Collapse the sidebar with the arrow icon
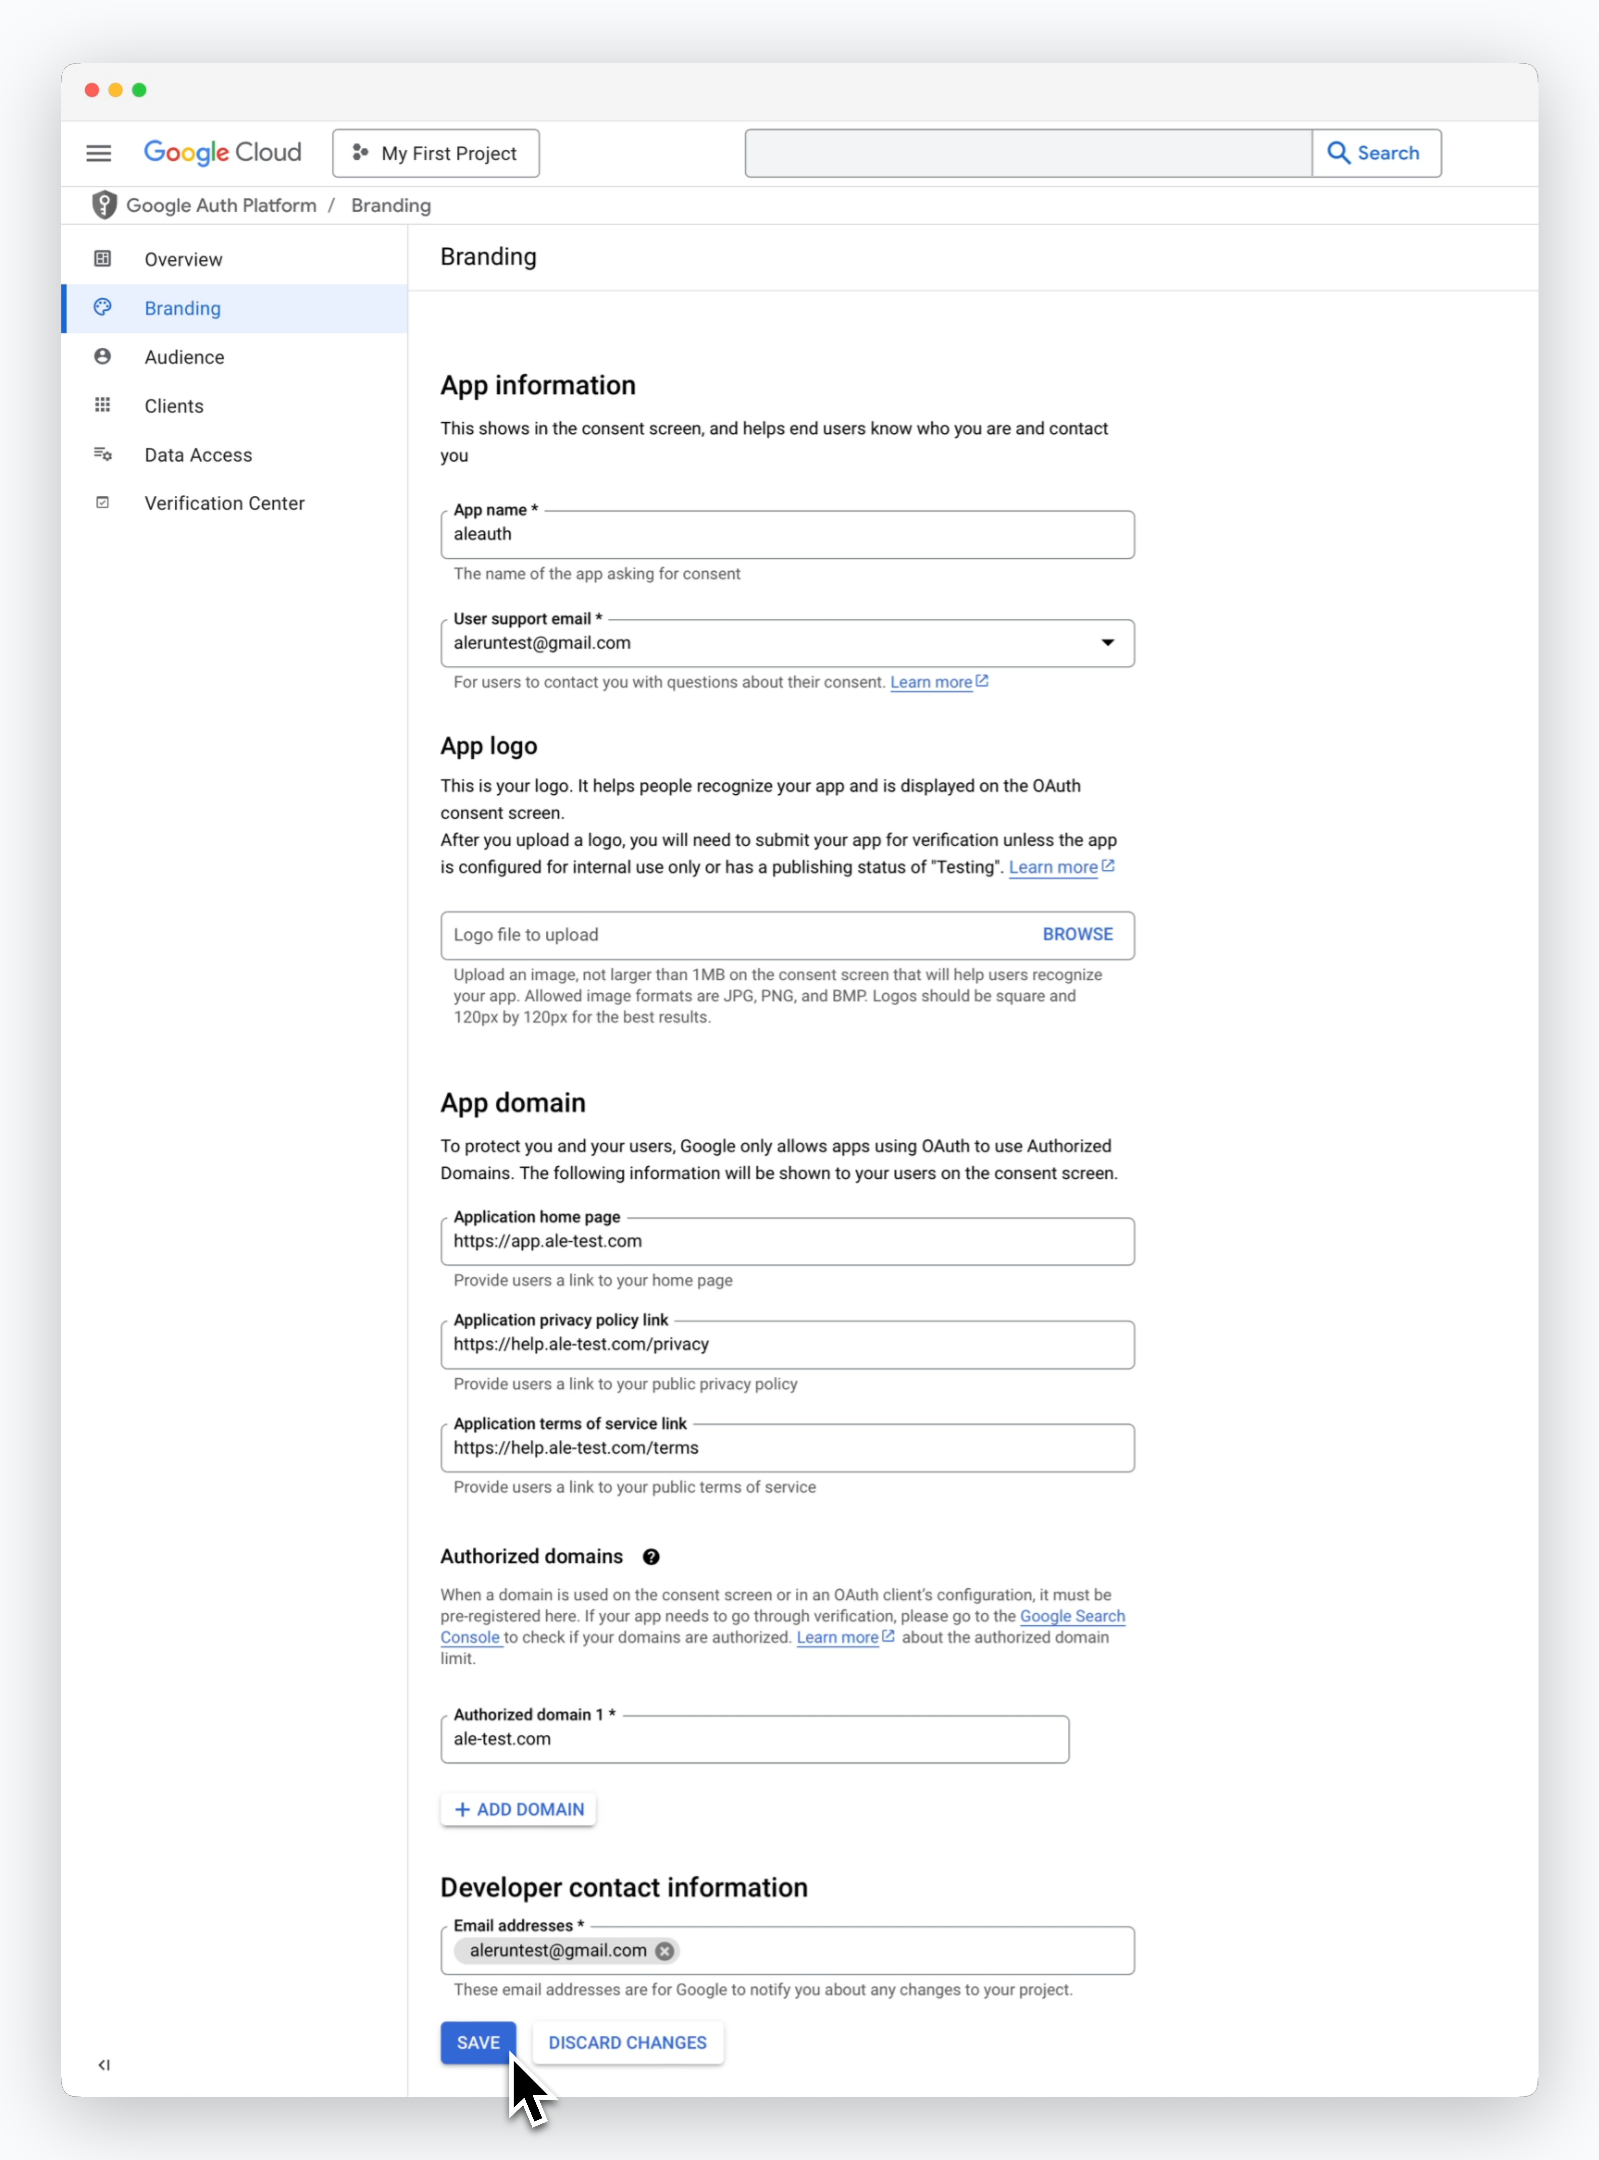1599x2160 pixels. tap(104, 2064)
